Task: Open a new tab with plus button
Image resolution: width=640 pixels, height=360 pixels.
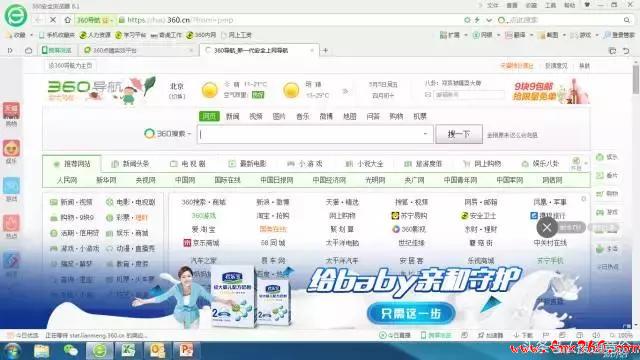Action: (325, 50)
